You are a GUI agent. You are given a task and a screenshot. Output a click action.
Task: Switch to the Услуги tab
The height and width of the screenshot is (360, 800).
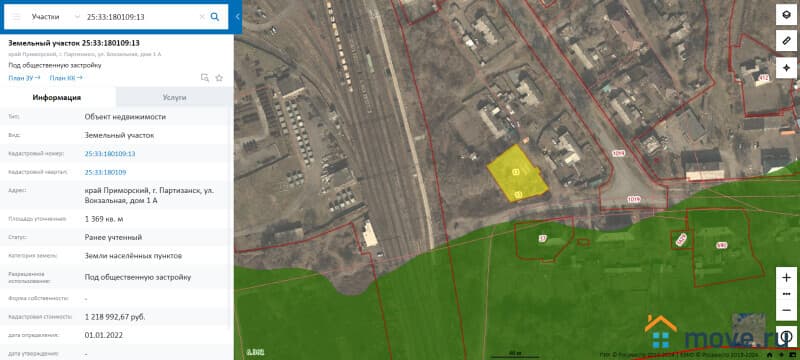tap(174, 97)
